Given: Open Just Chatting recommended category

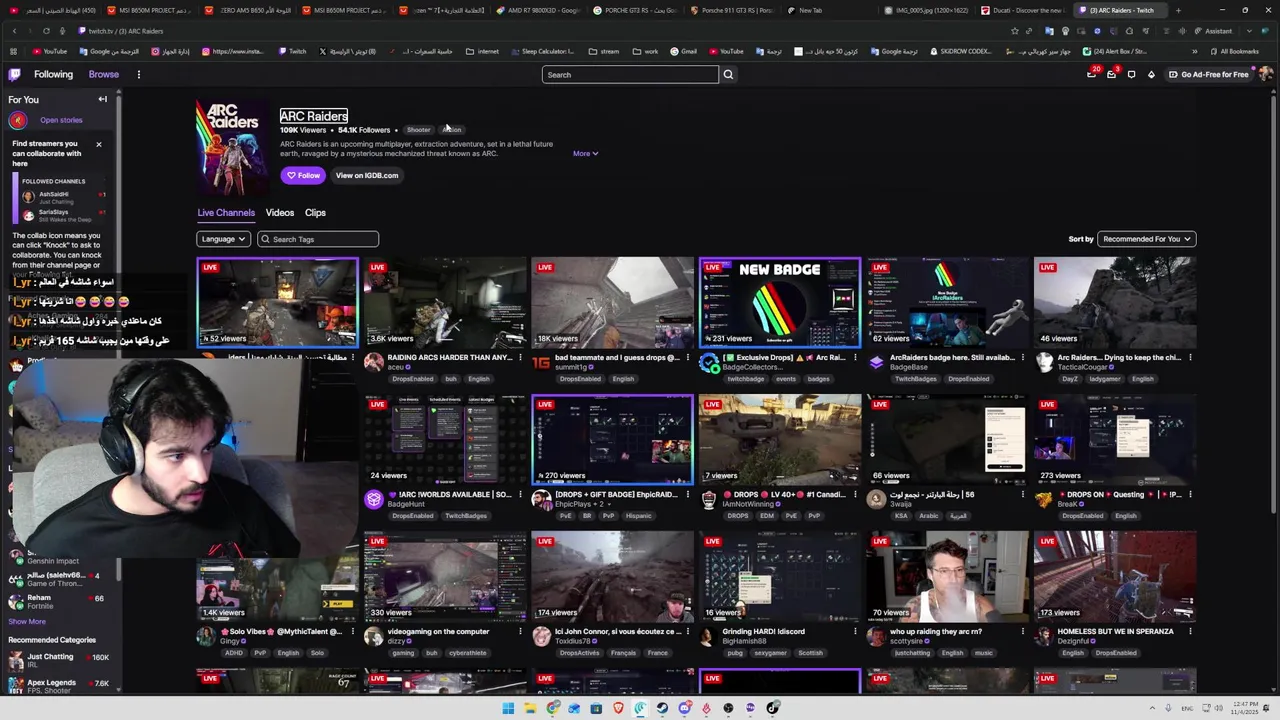Looking at the screenshot, I should tap(58, 660).
